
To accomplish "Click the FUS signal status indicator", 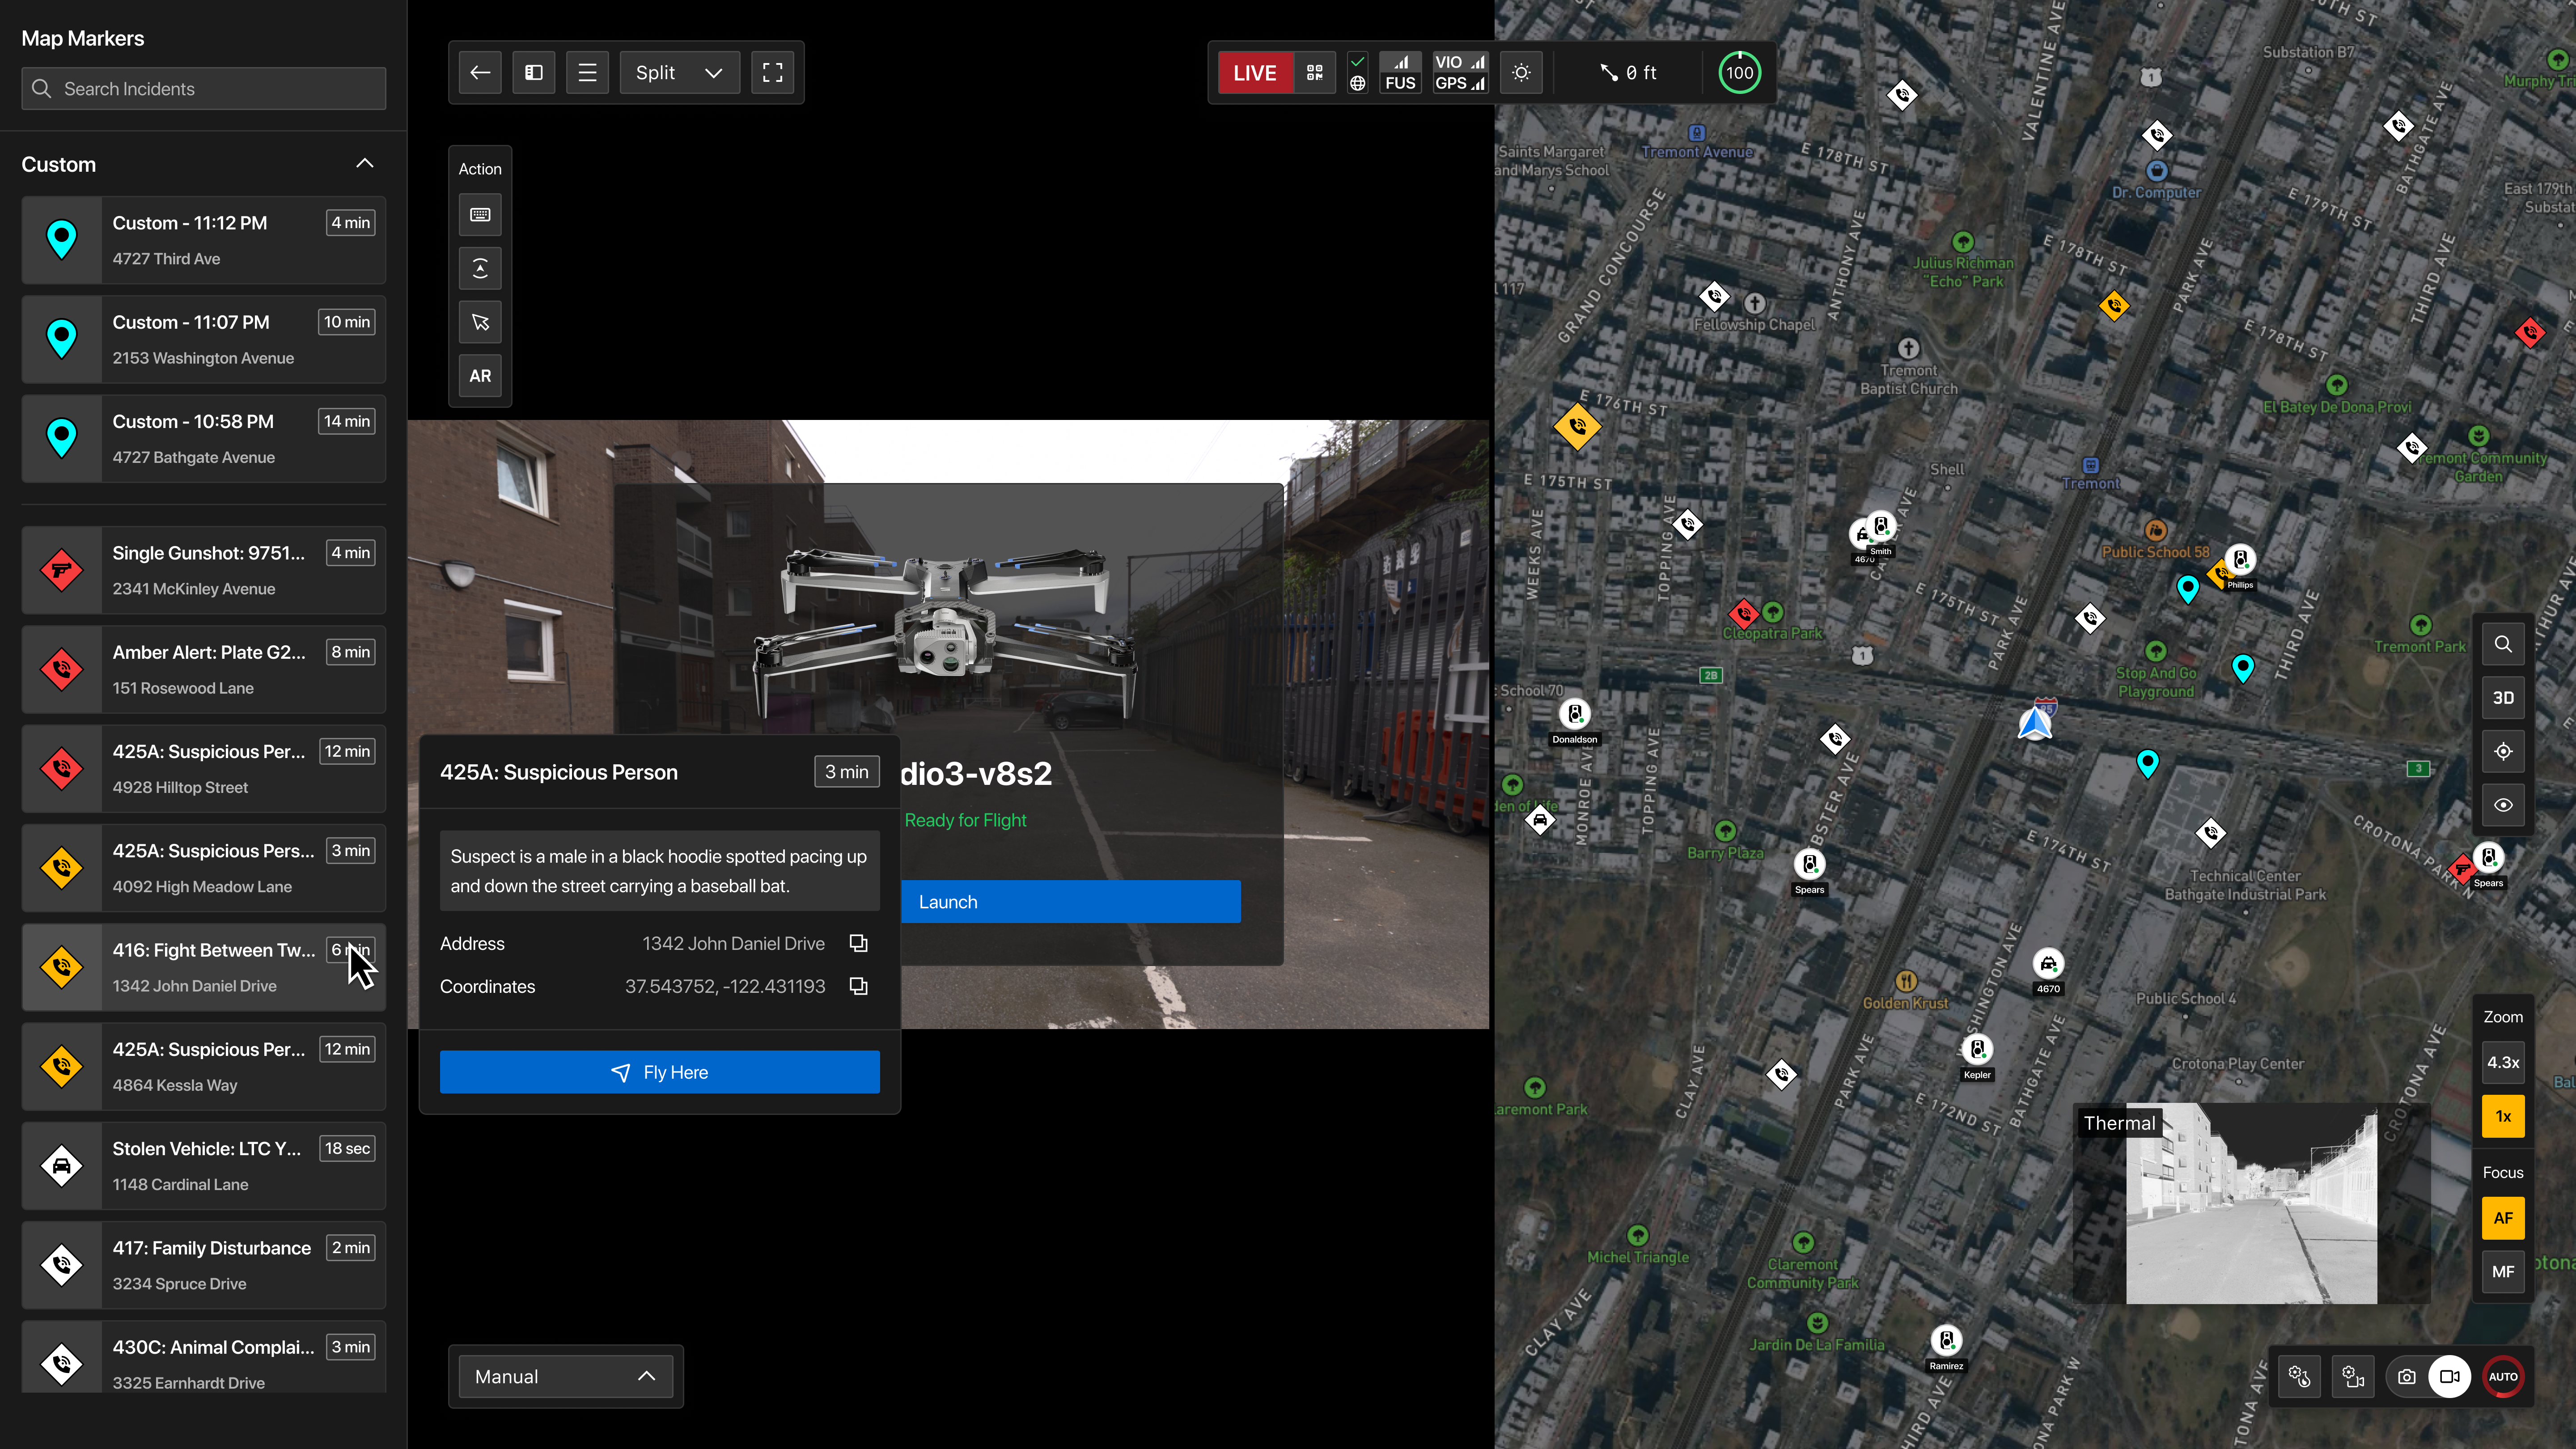I will [x=1400, y=72].
